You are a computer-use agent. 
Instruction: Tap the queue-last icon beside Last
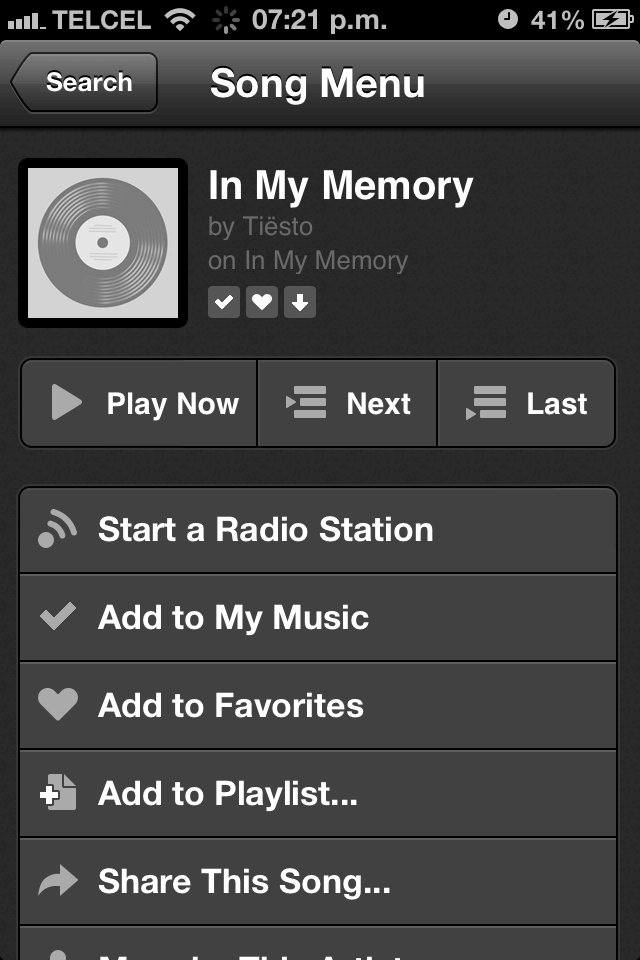pos(486,404)
